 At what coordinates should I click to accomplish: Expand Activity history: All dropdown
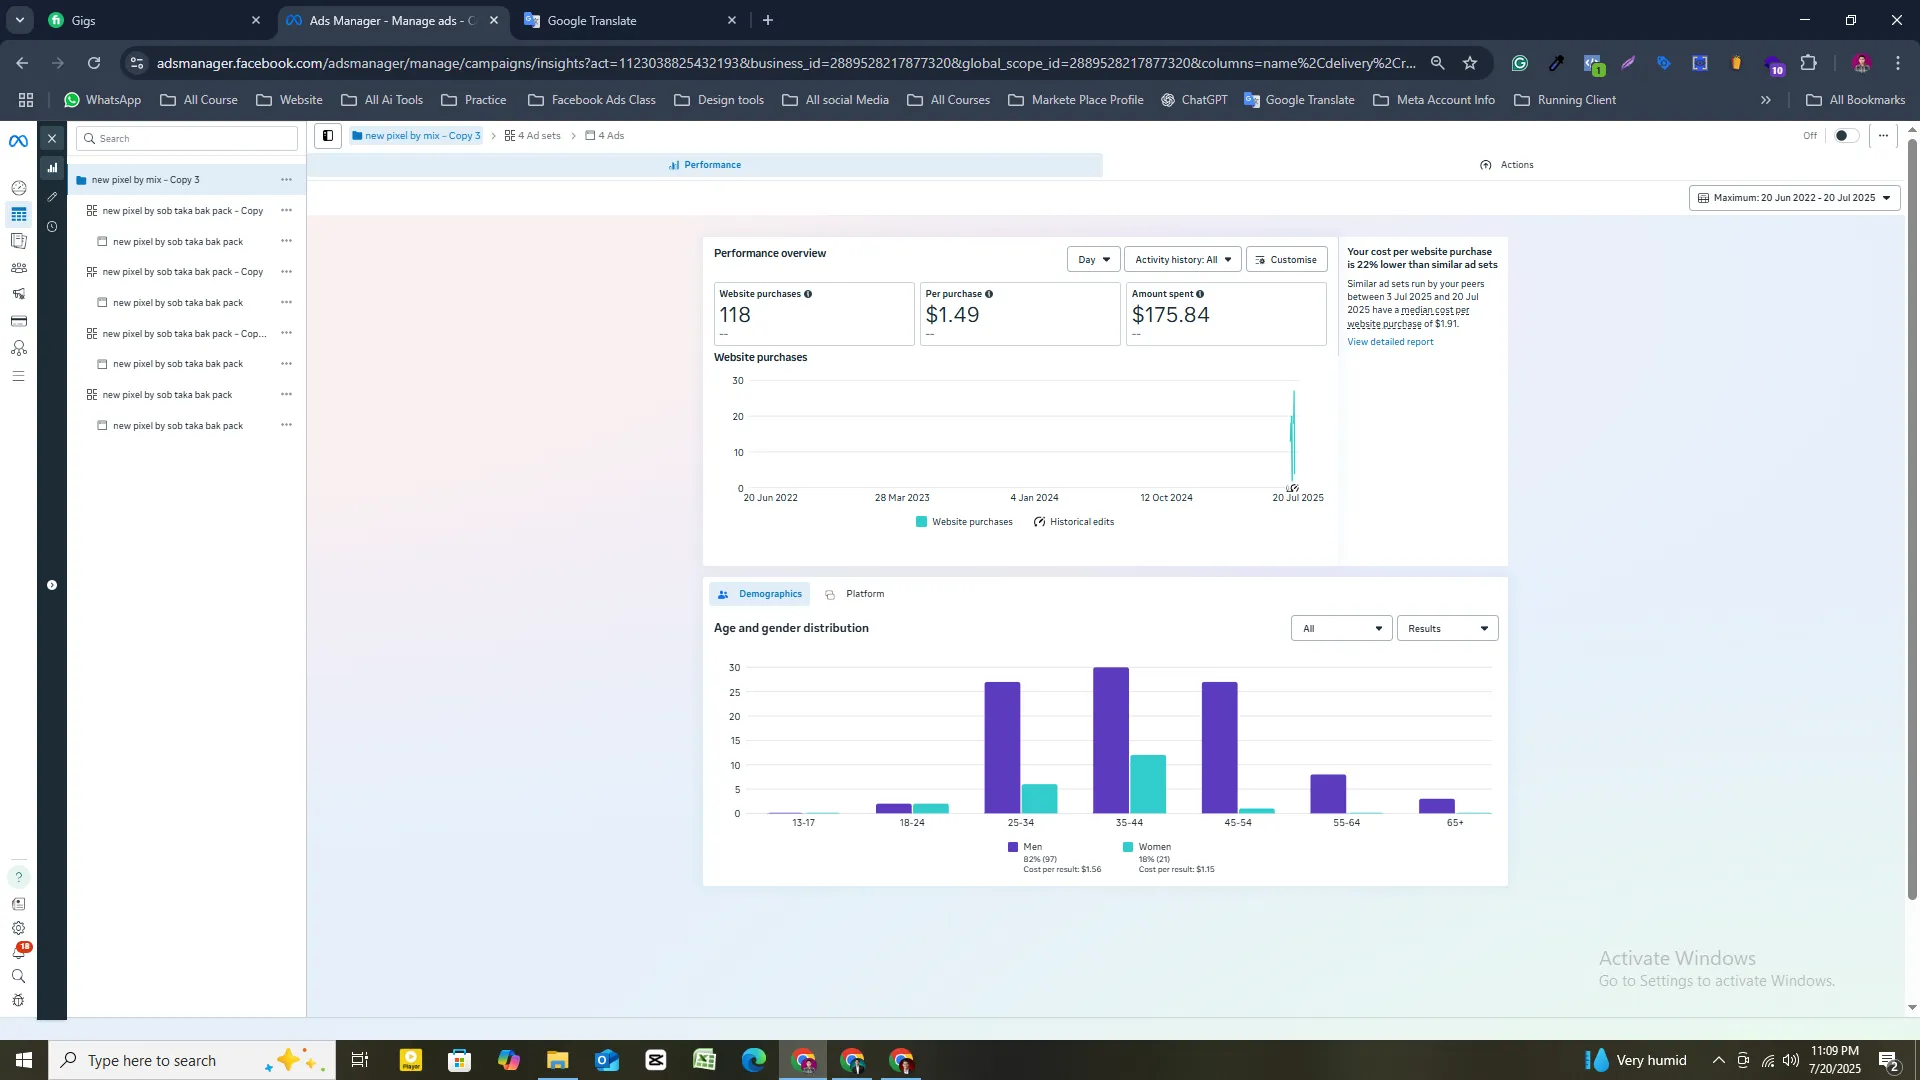pos(1182,260)
